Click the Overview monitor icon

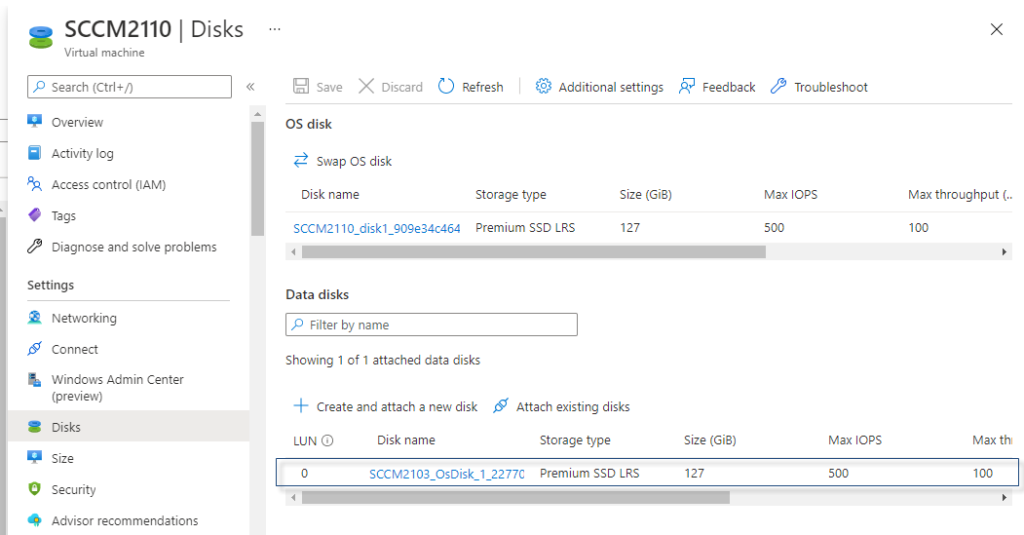(x=35, y=121)
